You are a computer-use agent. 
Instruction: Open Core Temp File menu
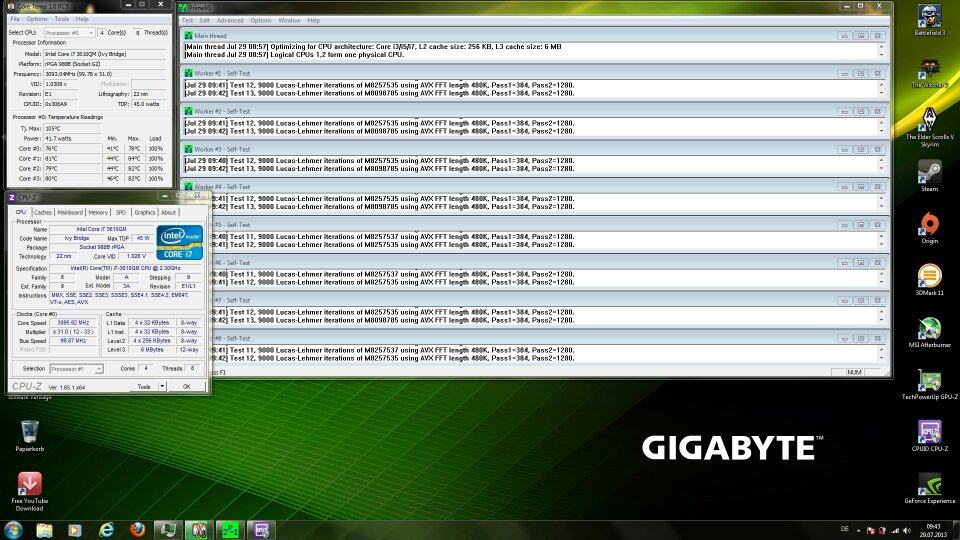15,19
